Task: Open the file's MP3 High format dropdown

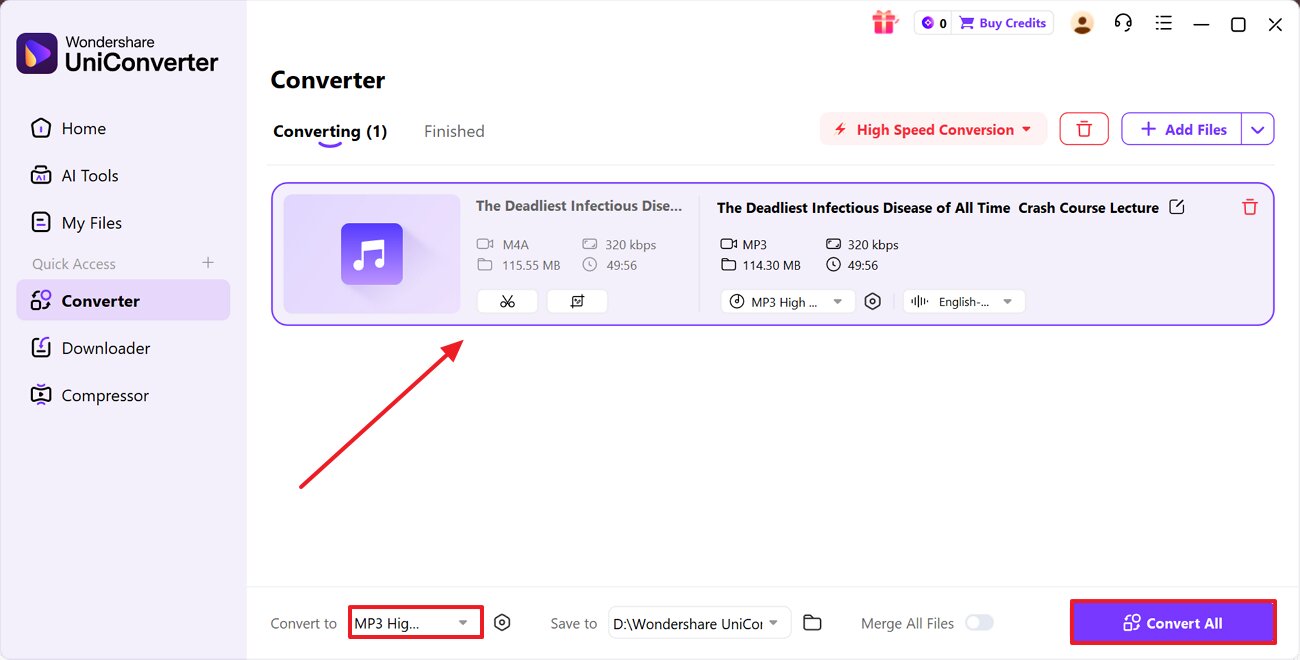Action: (x=788, y=301)
